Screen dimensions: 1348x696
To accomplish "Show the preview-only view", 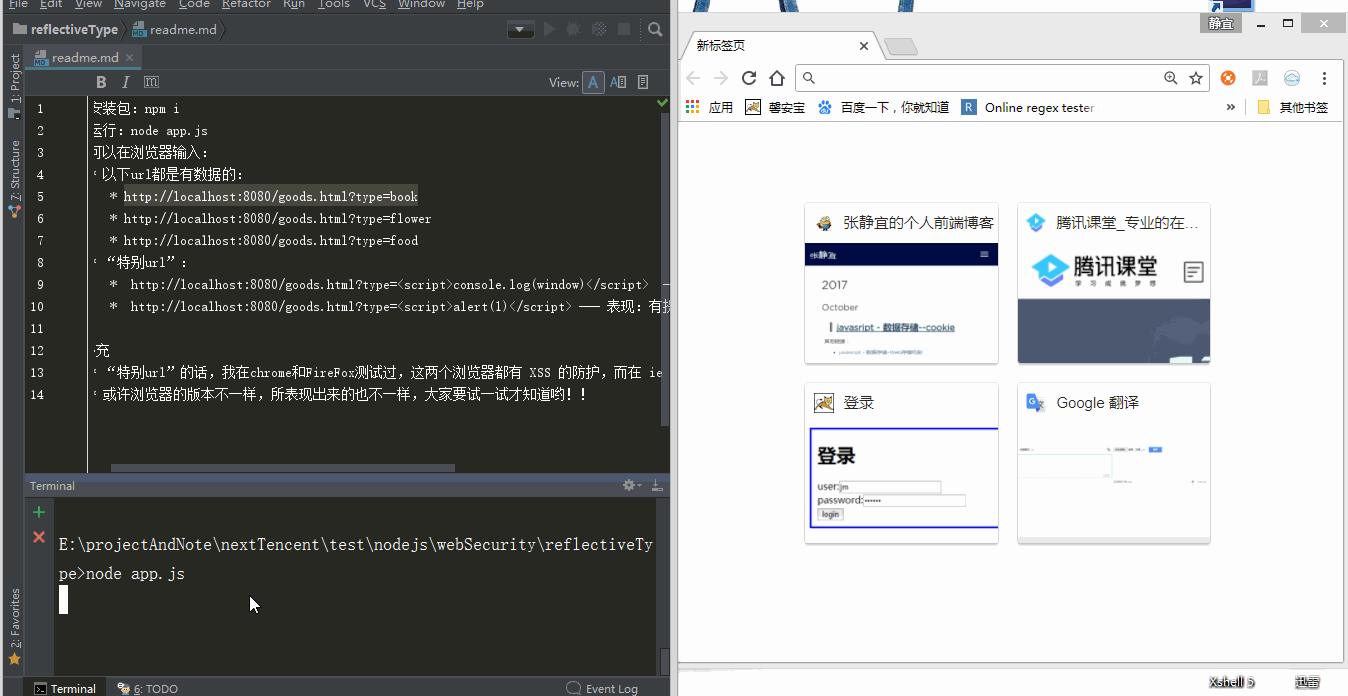I will (x=643, y=82).
